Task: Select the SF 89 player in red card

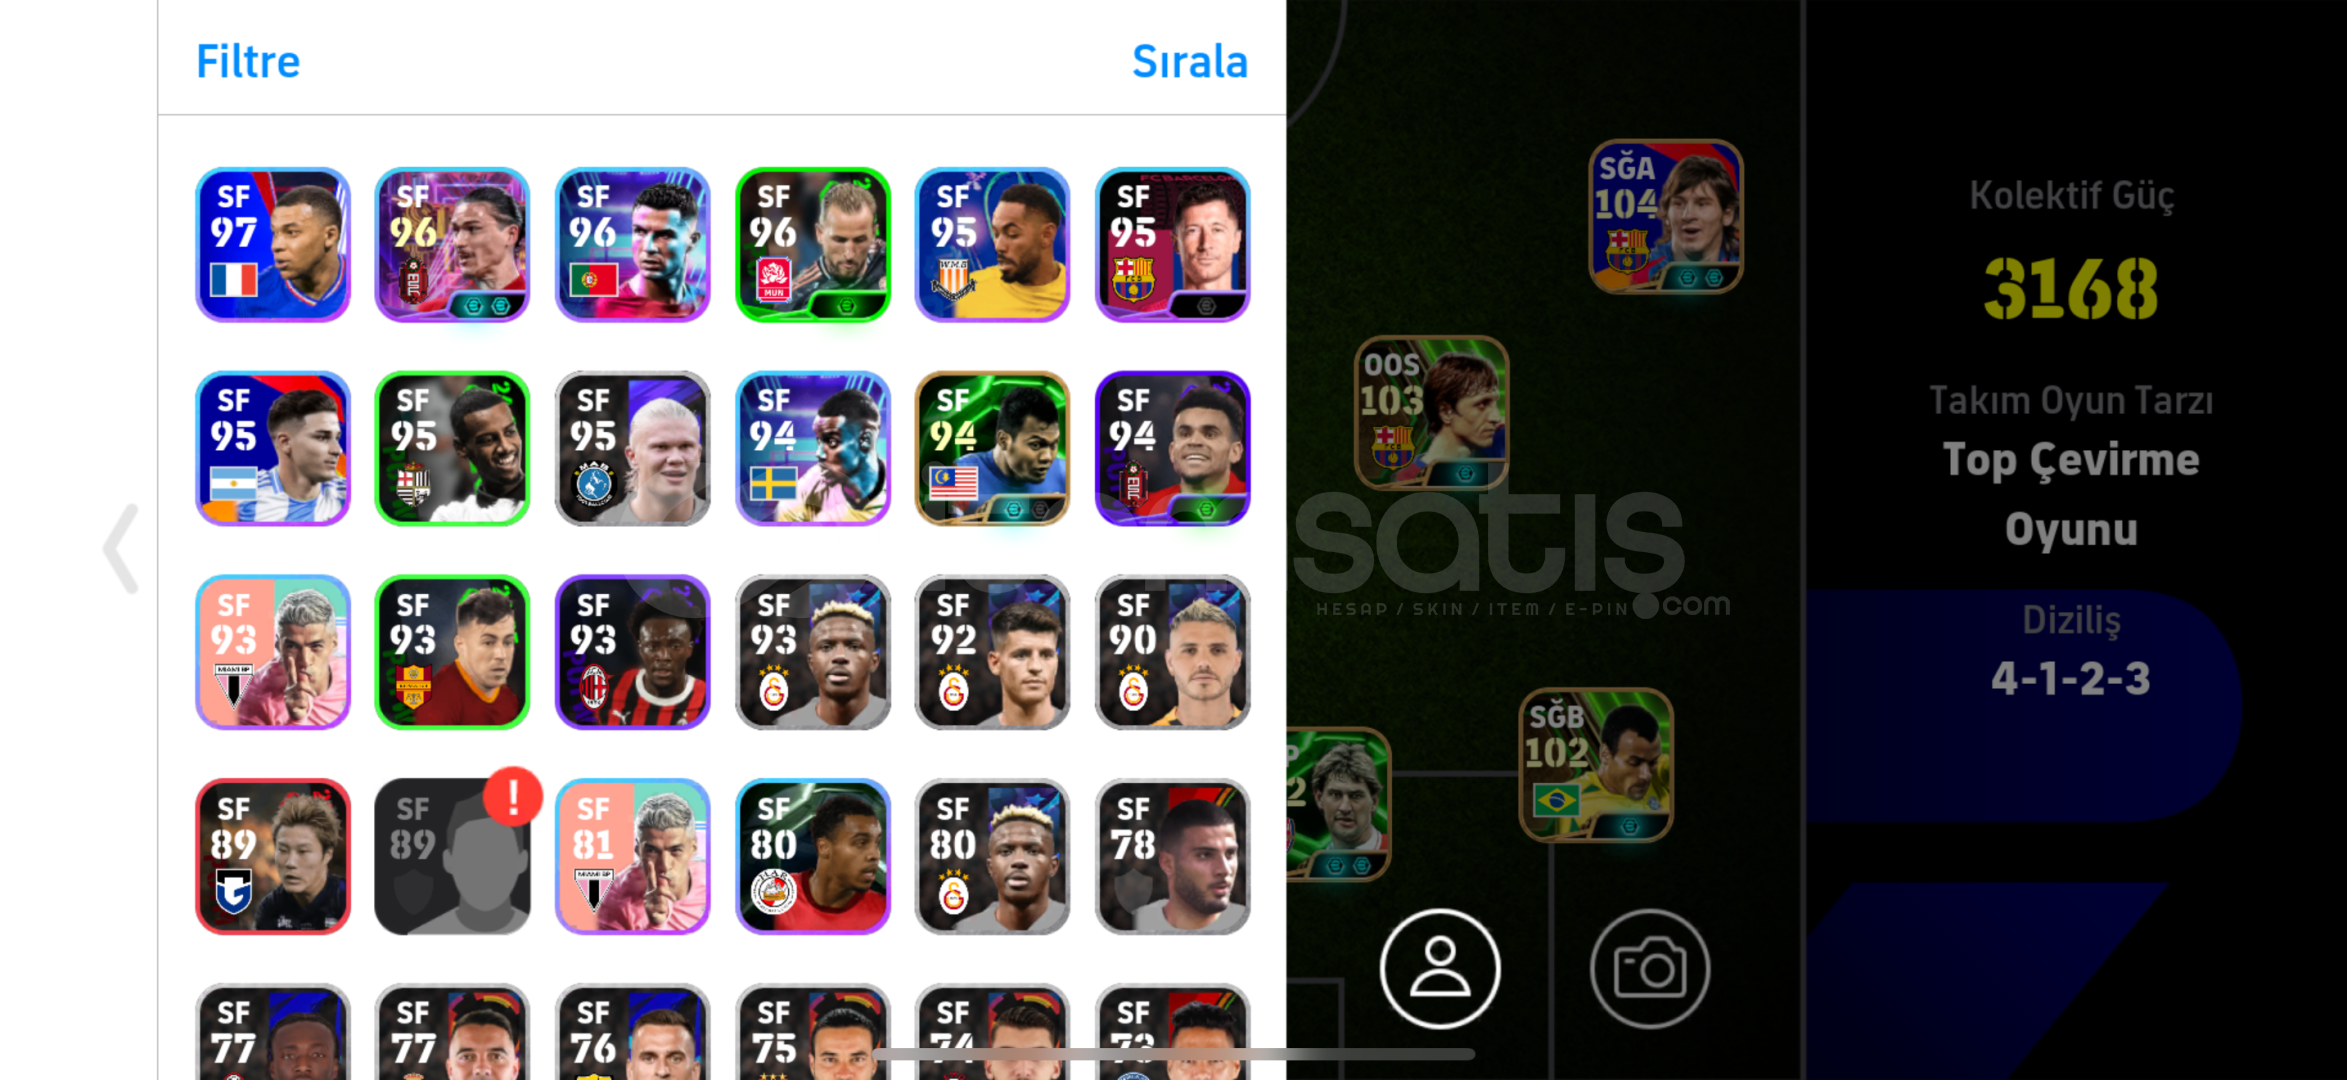Action: (x=273, y=857)
